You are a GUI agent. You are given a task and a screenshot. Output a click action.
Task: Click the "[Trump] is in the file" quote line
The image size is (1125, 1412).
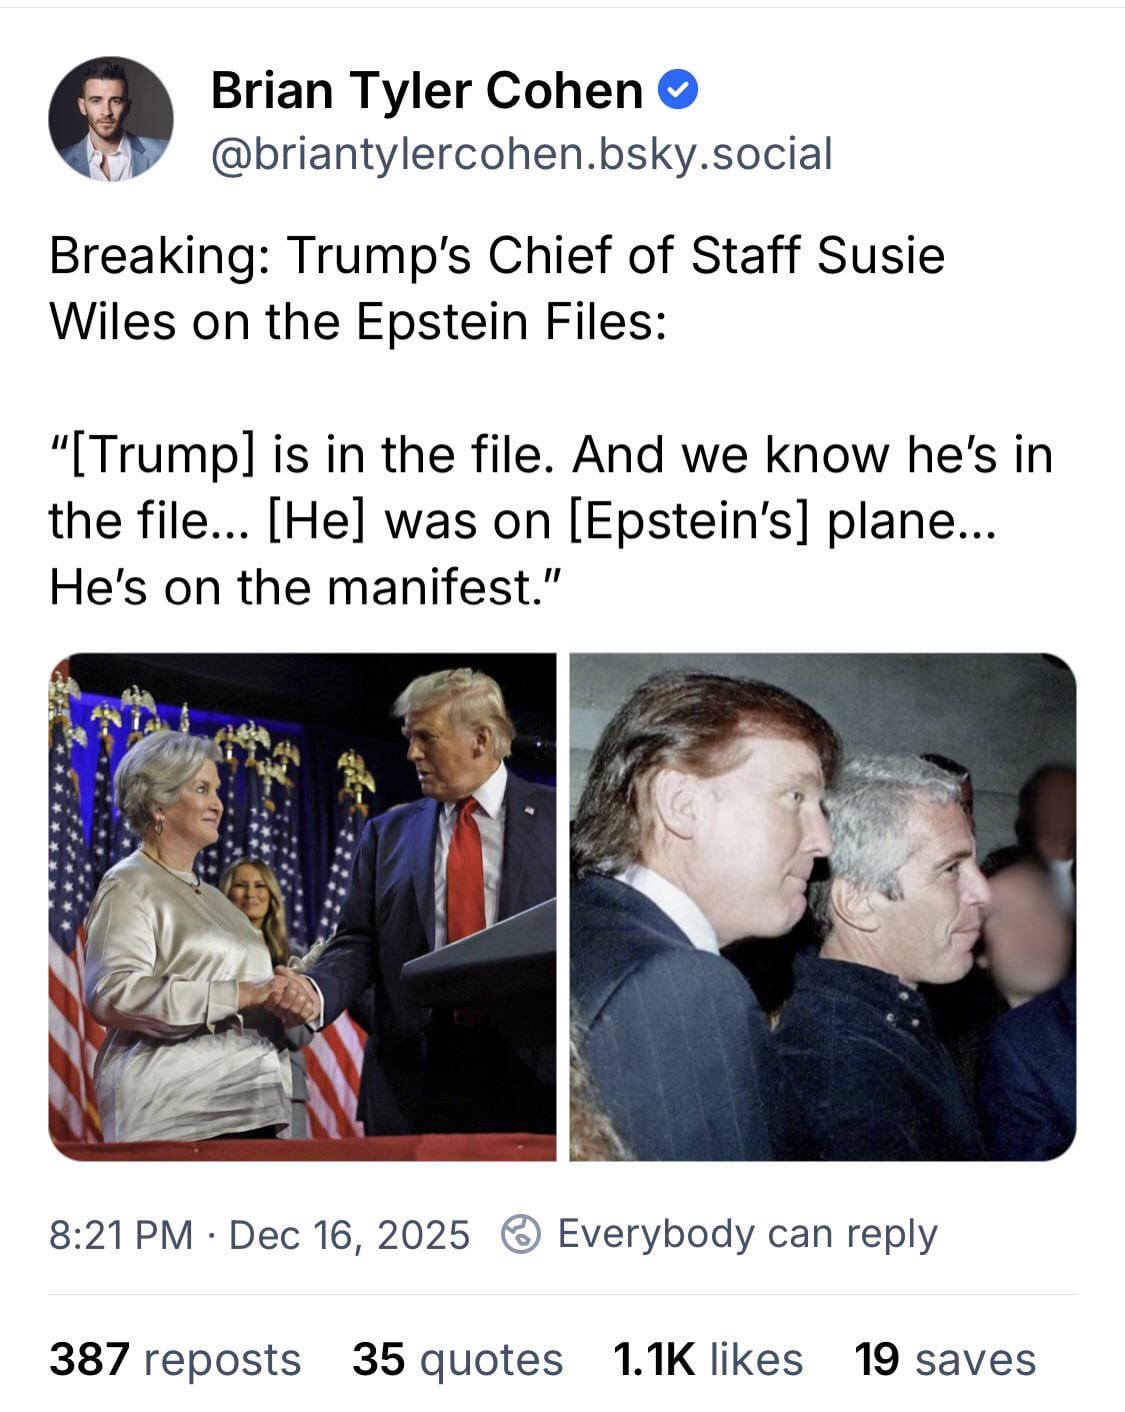550,455
